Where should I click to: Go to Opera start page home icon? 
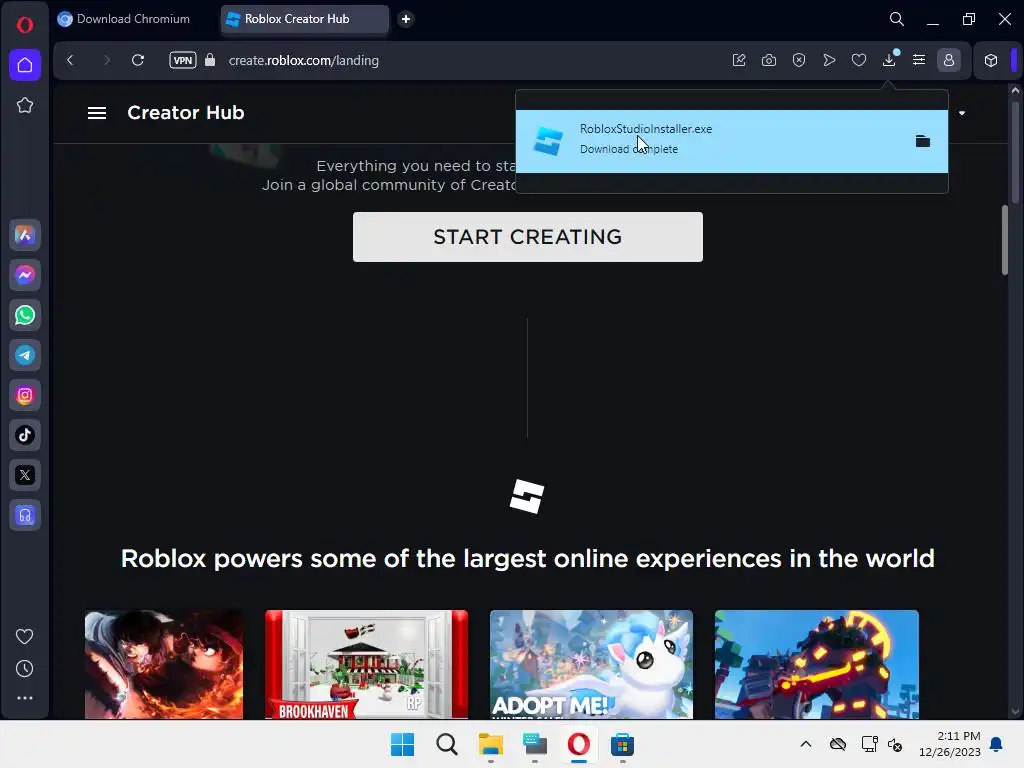click(x=25, y=65)
